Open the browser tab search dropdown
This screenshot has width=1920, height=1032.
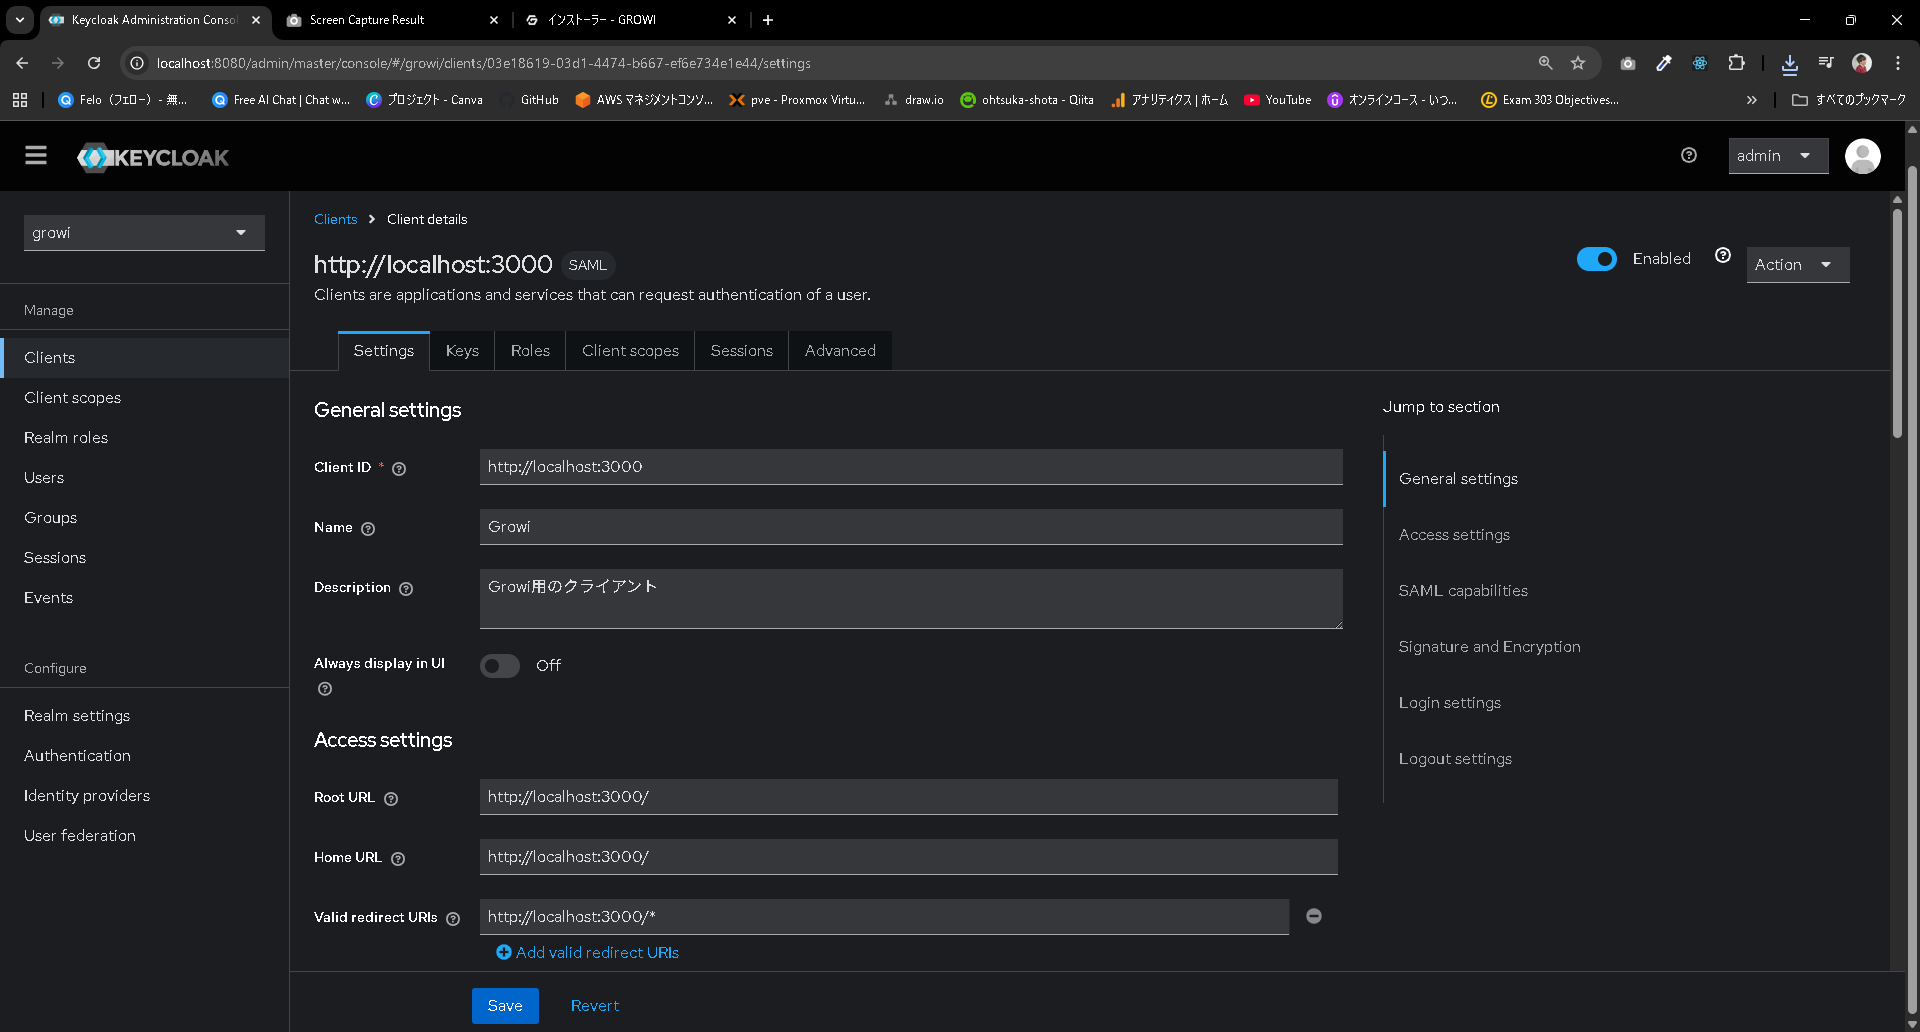[20, 19]
